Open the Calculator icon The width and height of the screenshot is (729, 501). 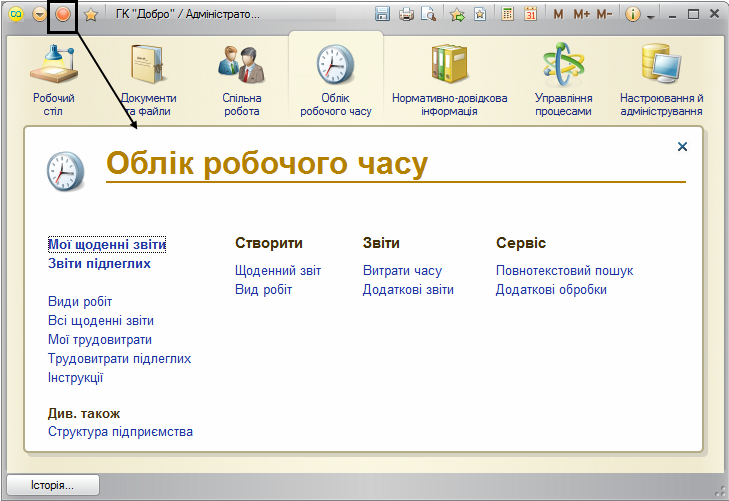(x=508, y=14)
